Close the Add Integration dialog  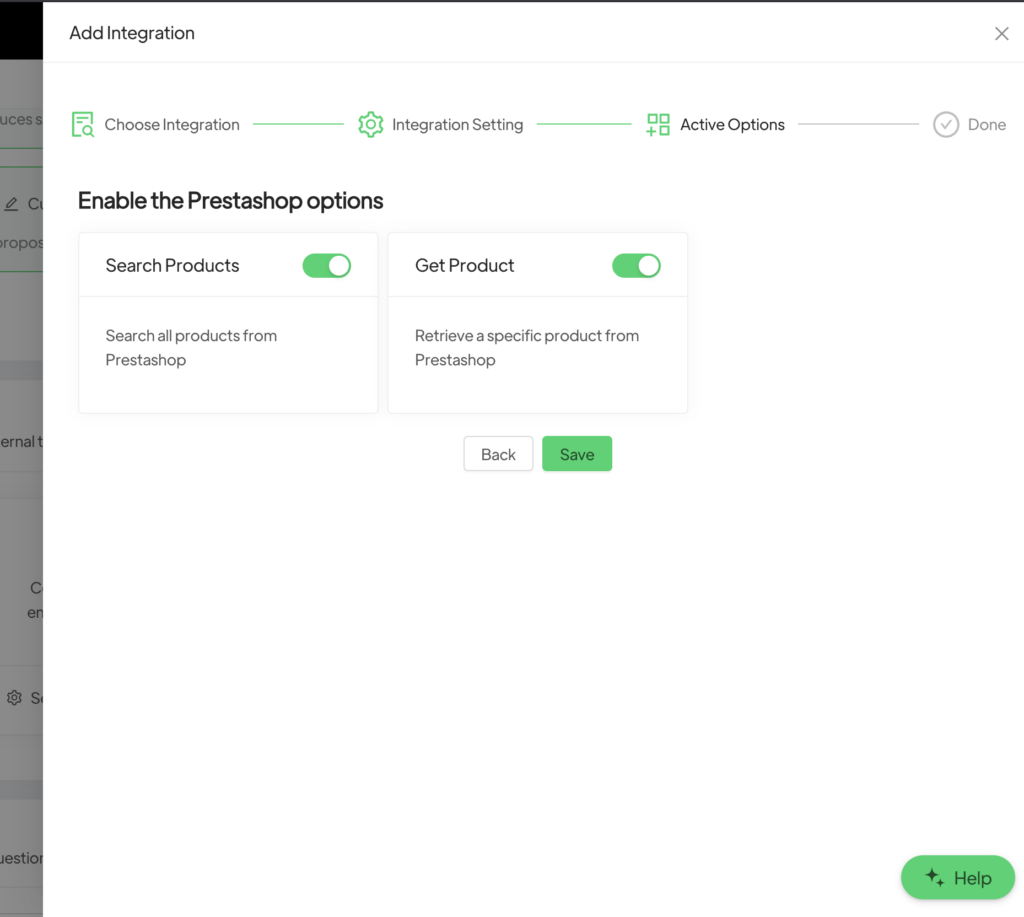1001,34
